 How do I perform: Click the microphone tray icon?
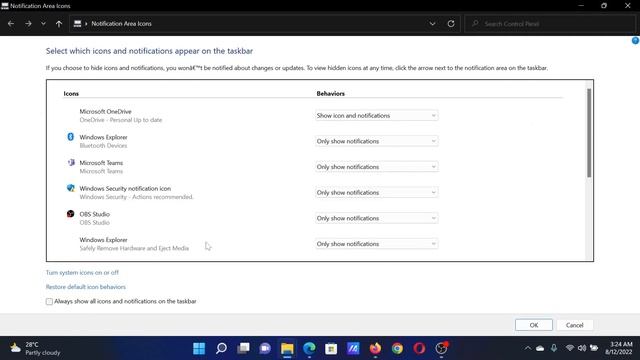[x=554, y=348]
